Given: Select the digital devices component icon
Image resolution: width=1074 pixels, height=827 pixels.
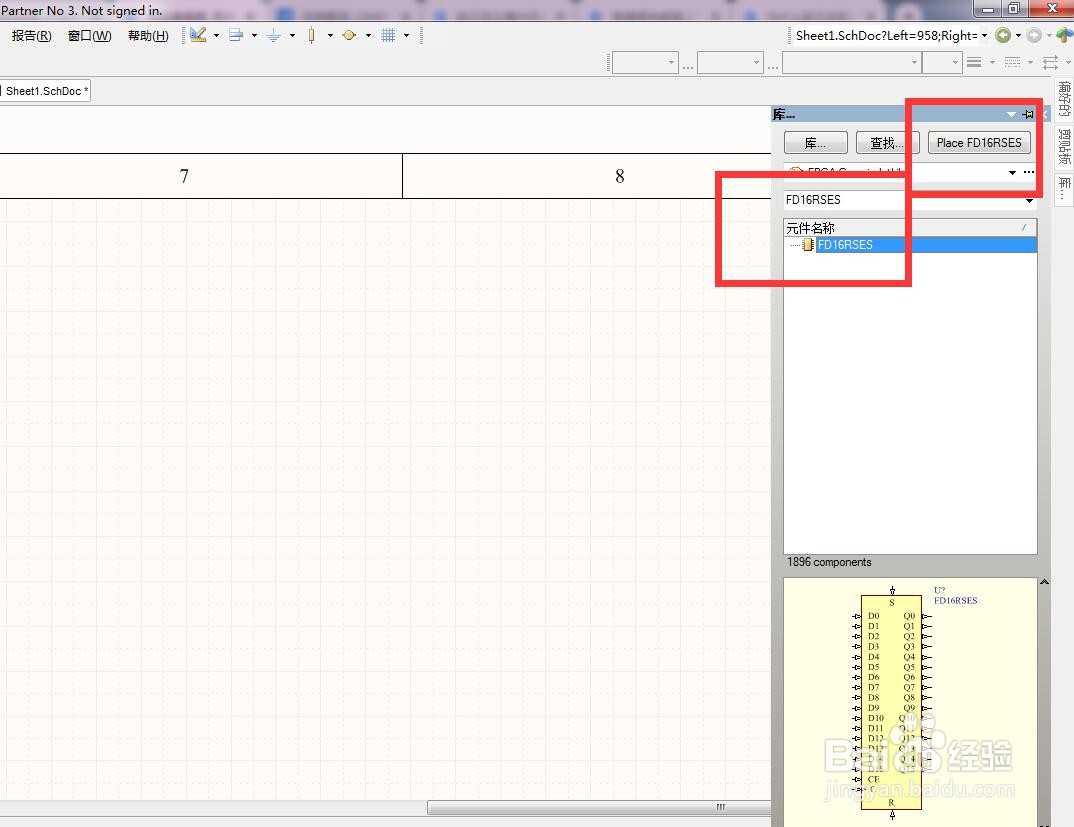Looking at the screenshot, I should 312,35.
